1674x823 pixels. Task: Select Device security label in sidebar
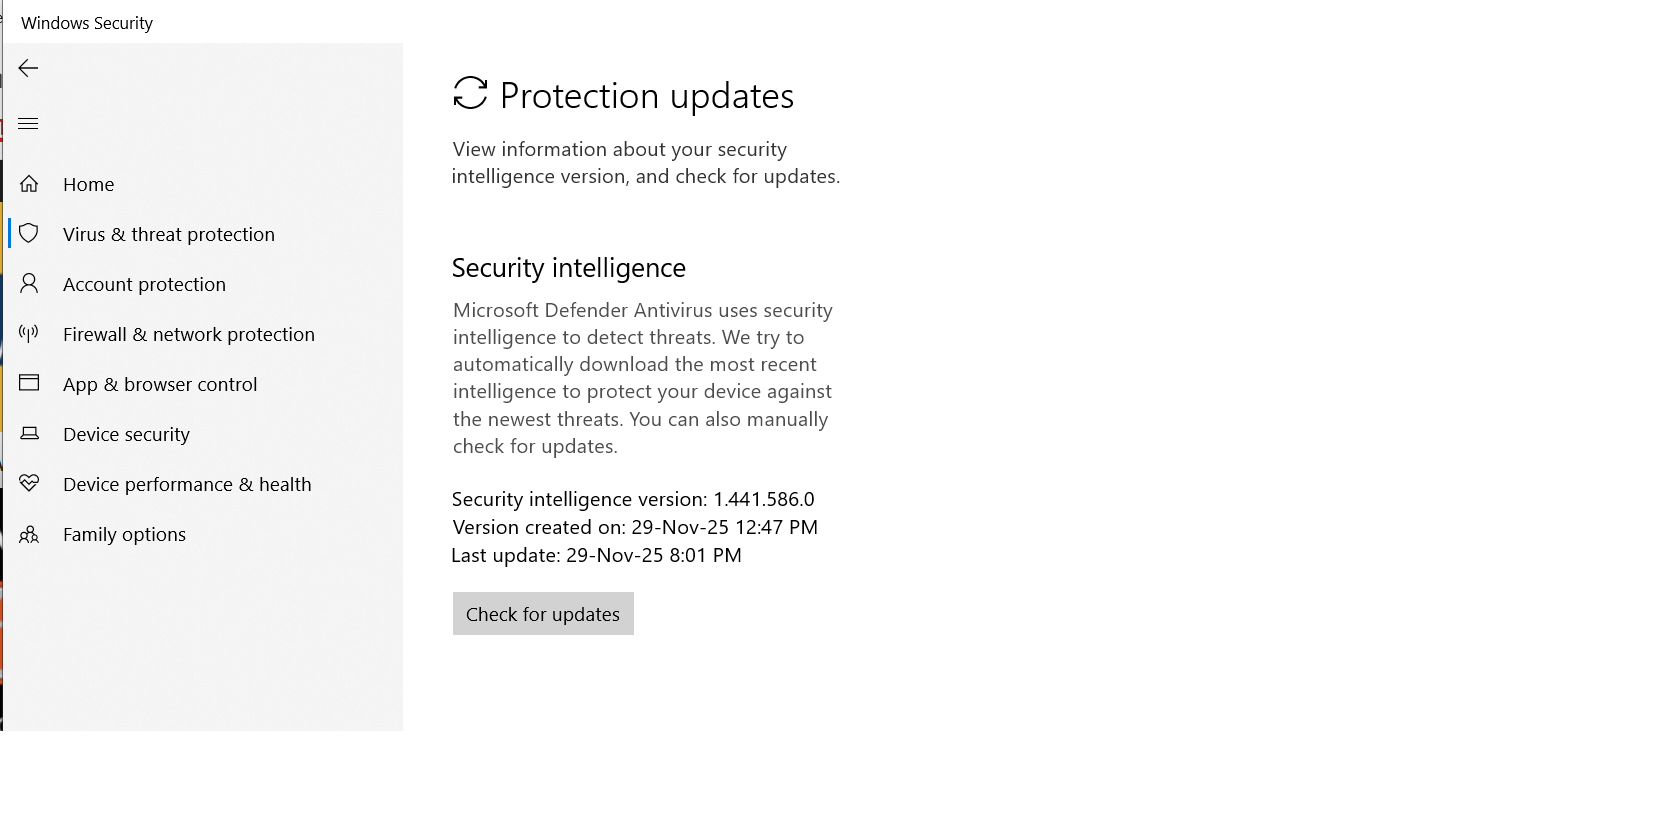coord(126,434)
